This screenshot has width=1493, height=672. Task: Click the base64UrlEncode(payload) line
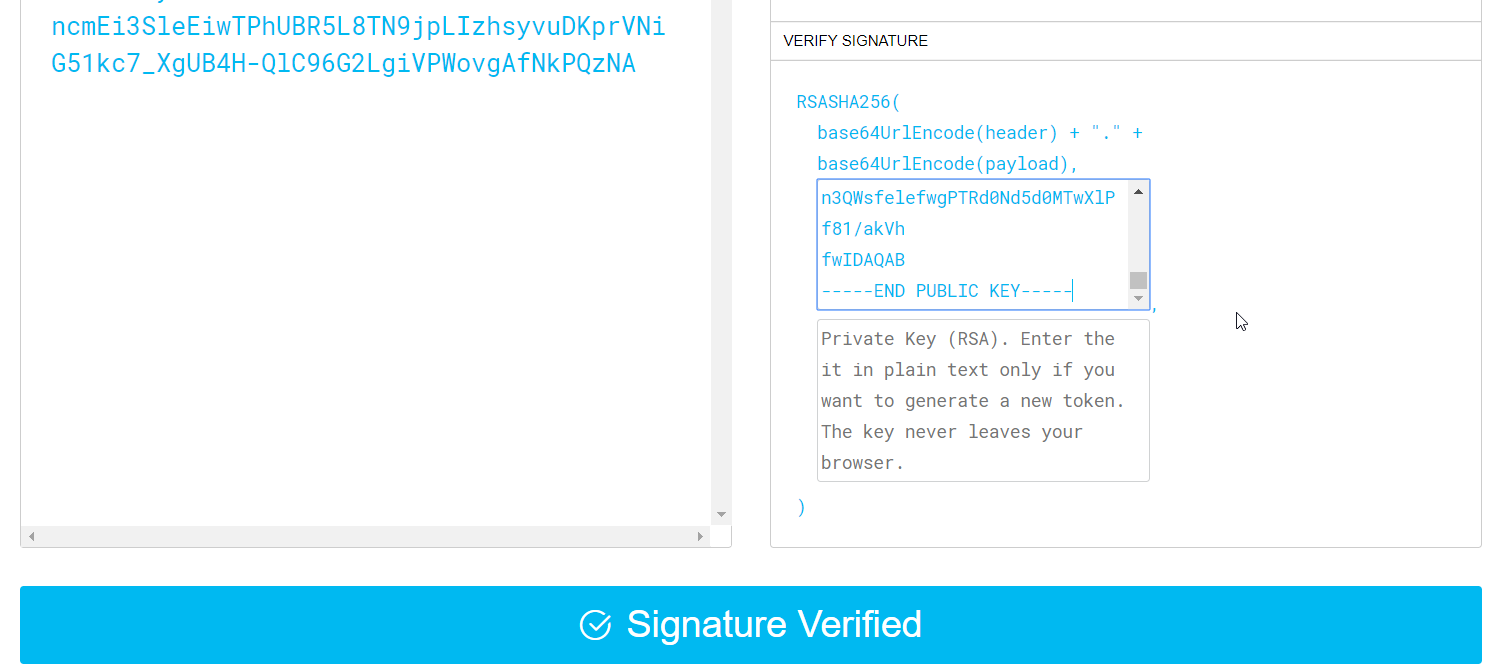947,164
